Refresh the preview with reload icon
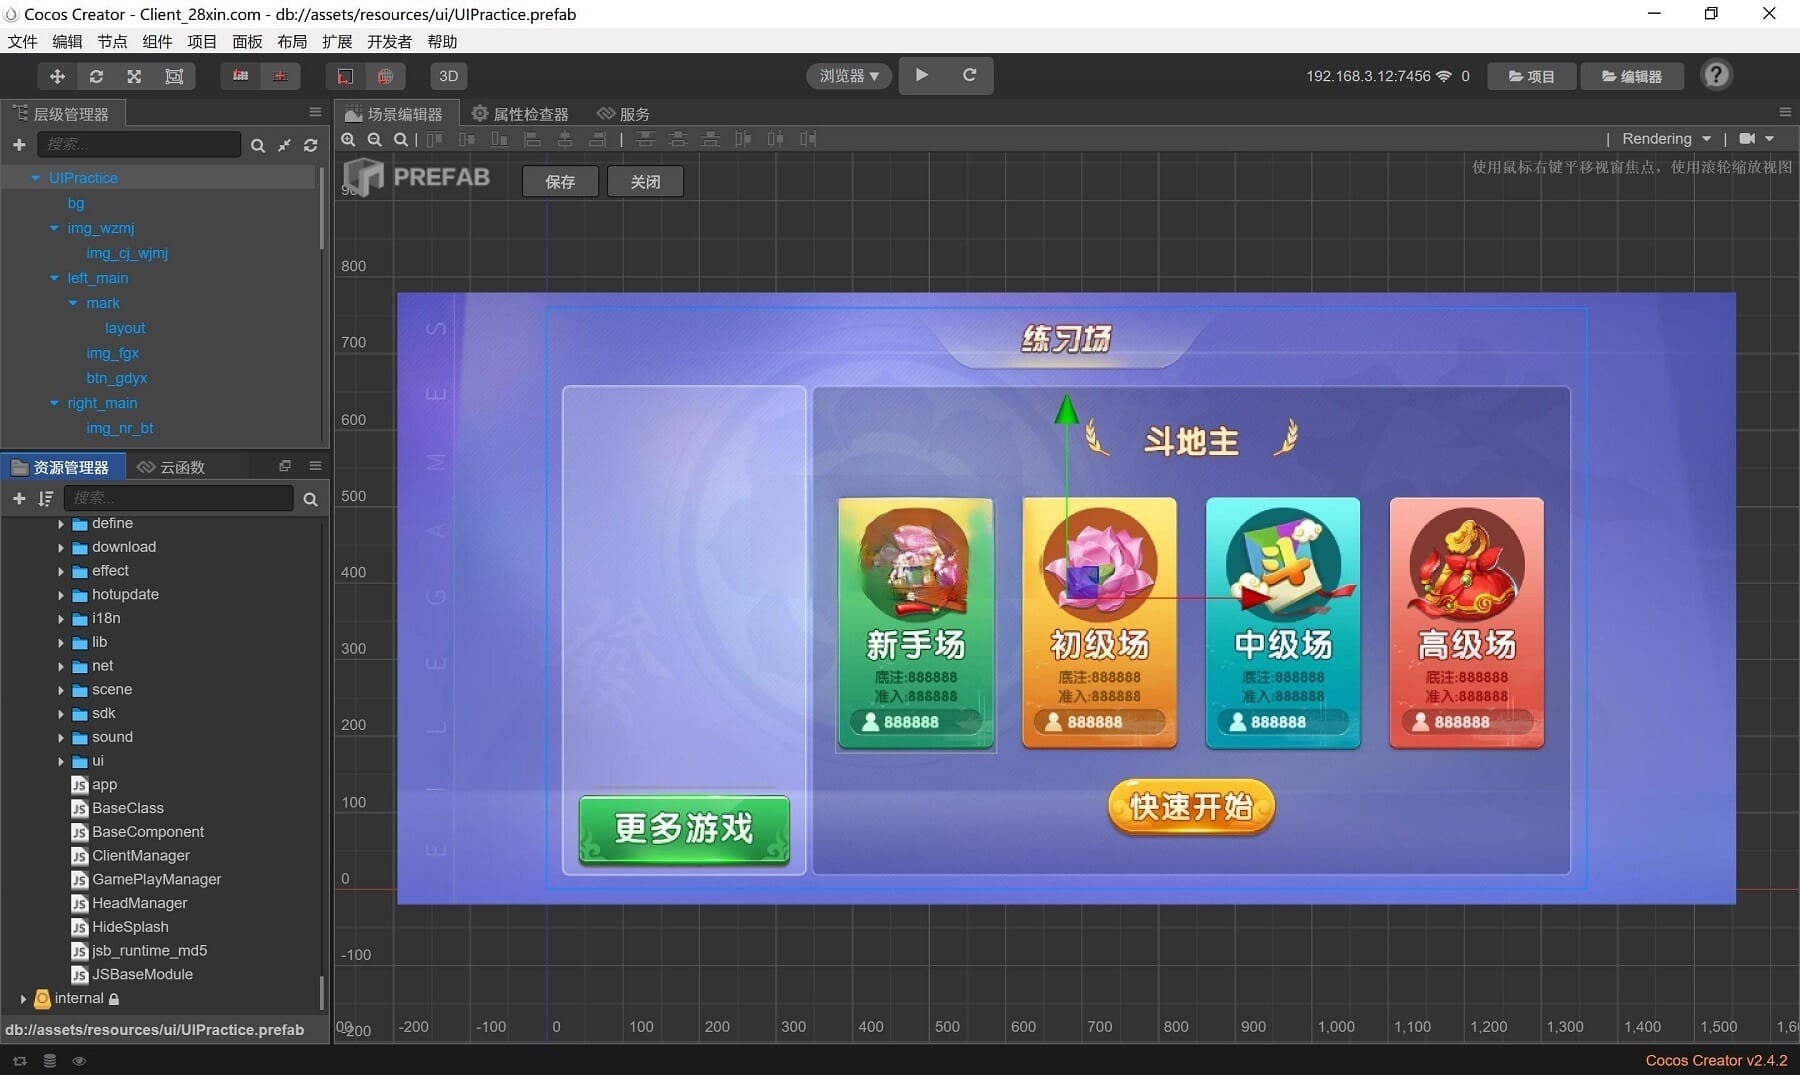The image size is (1800, 1075). [x=969, y=75]
